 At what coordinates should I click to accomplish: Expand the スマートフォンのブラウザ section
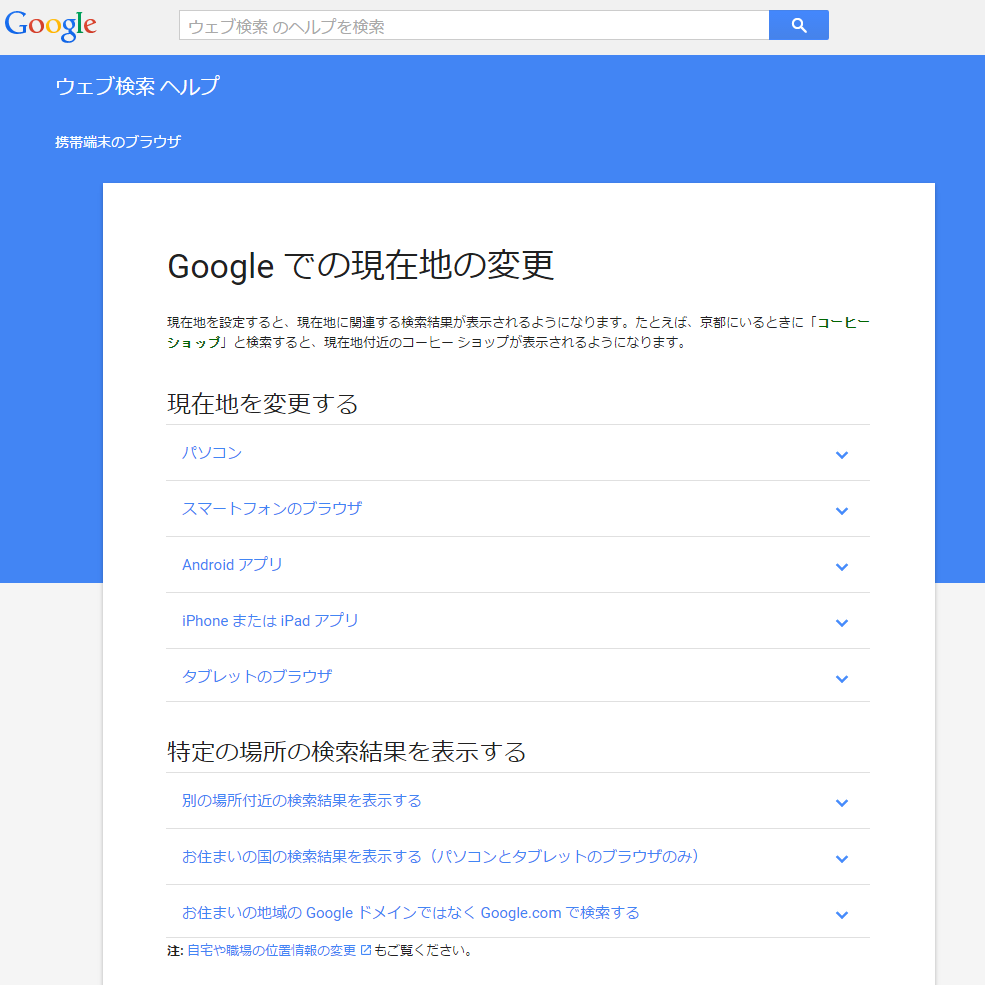[x=518, y=509]
